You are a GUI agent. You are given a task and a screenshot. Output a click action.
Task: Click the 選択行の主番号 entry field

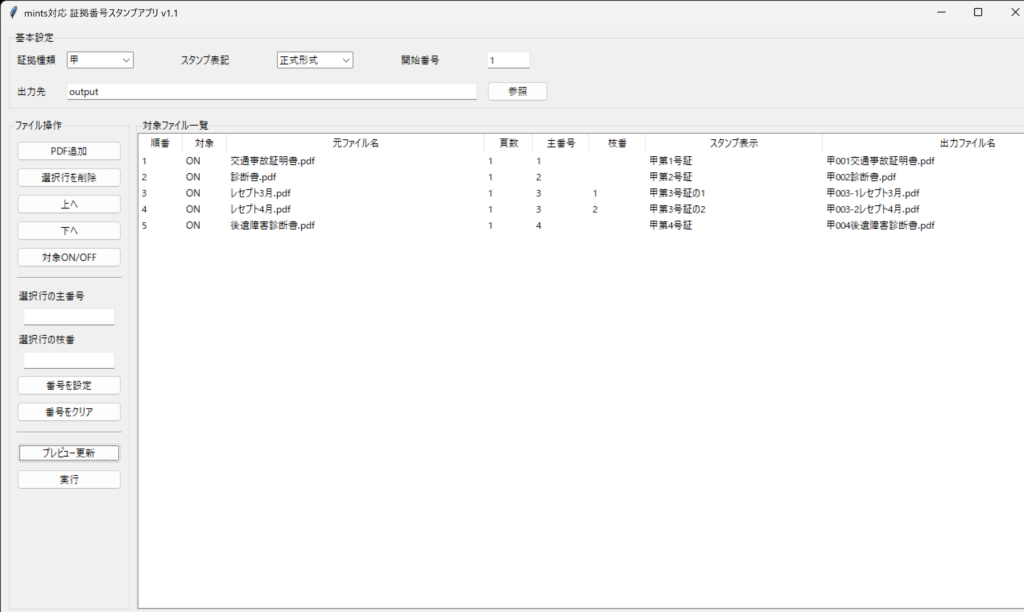69,317
